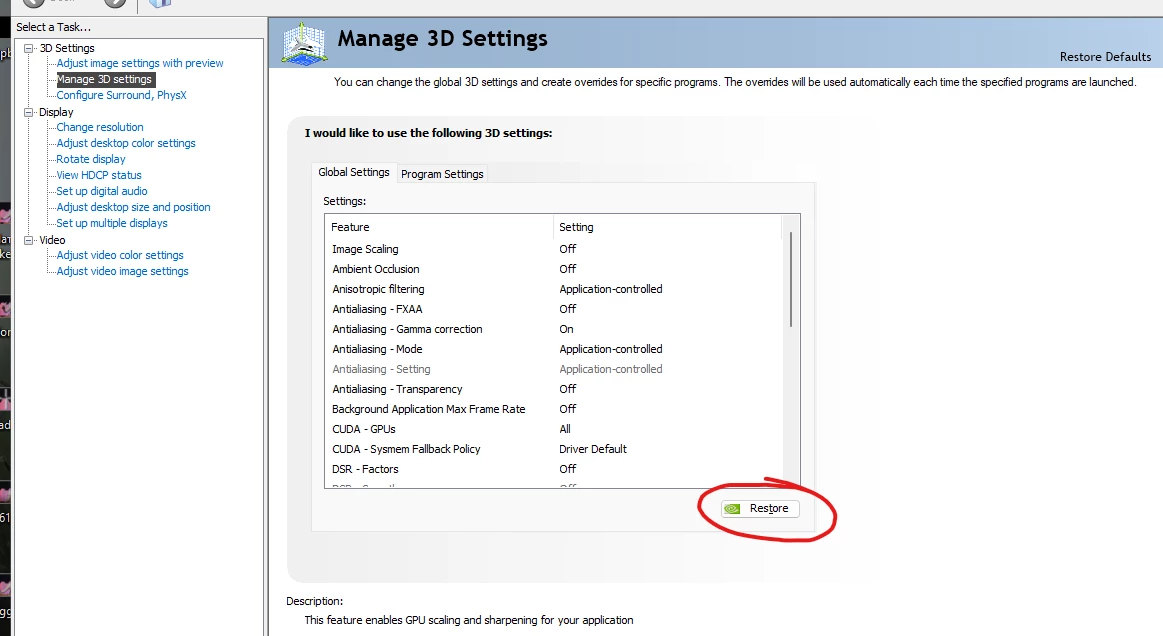The width and height of the screenshot is (1163, 636).
Task: Open Set up multiple displays
Action: [111, 223]
